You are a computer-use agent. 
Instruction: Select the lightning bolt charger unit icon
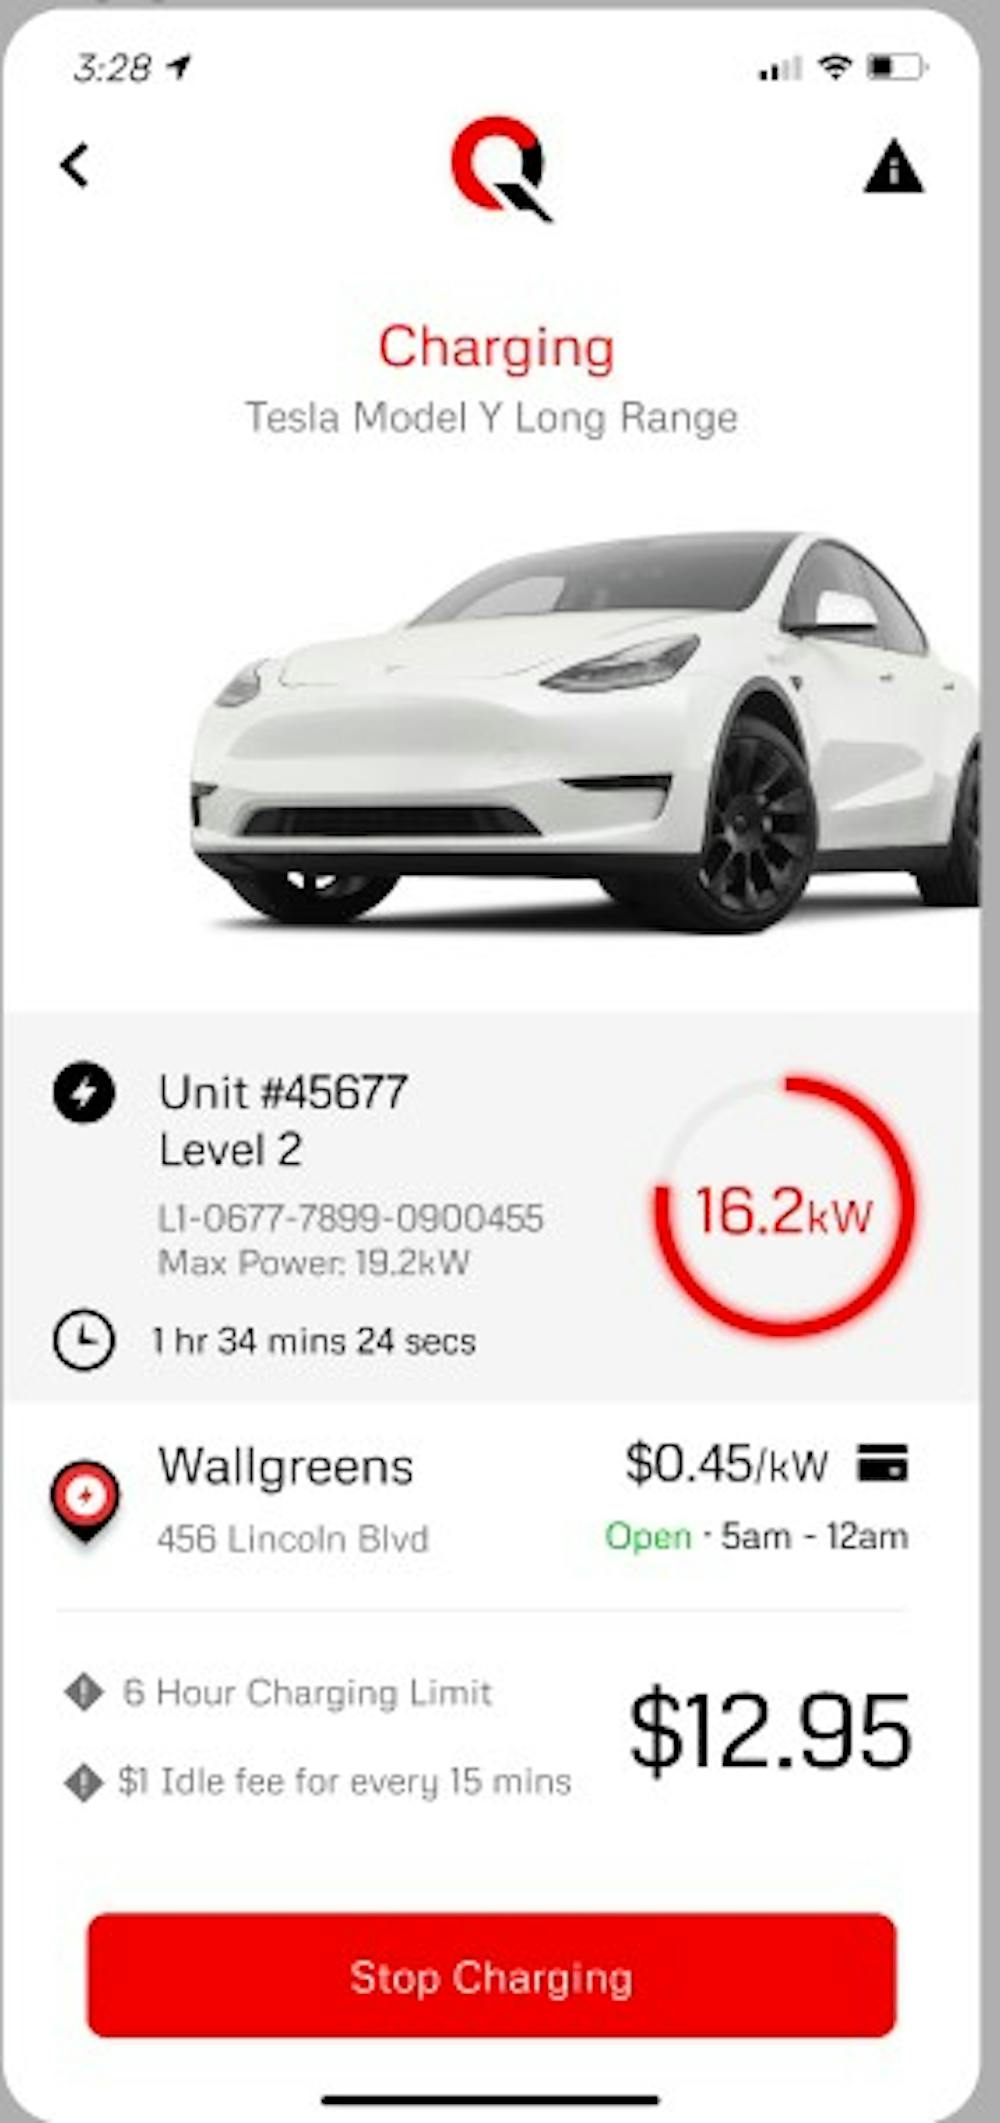tap(84, 1091)
